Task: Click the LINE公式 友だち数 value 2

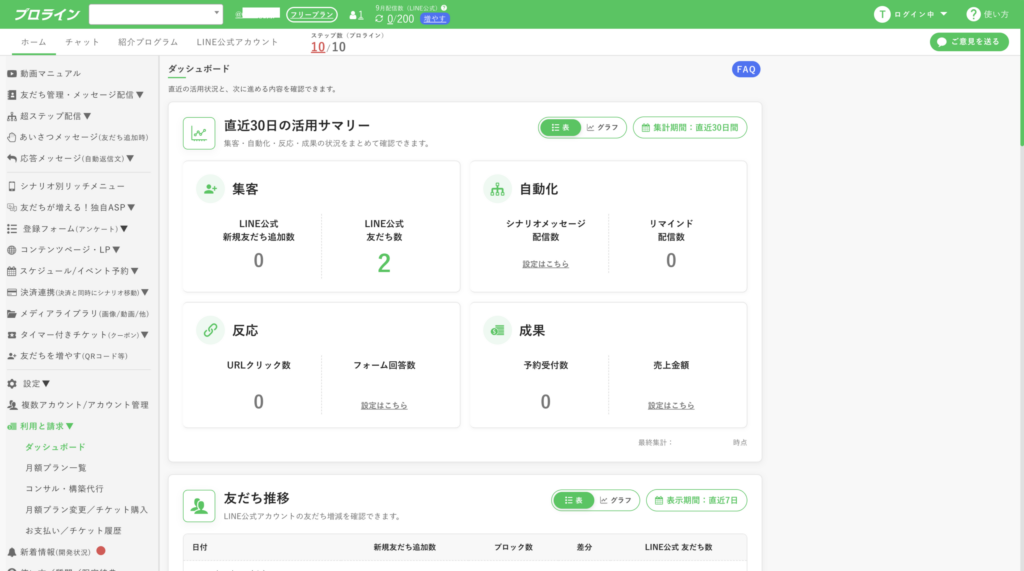Action: (384, 263)
